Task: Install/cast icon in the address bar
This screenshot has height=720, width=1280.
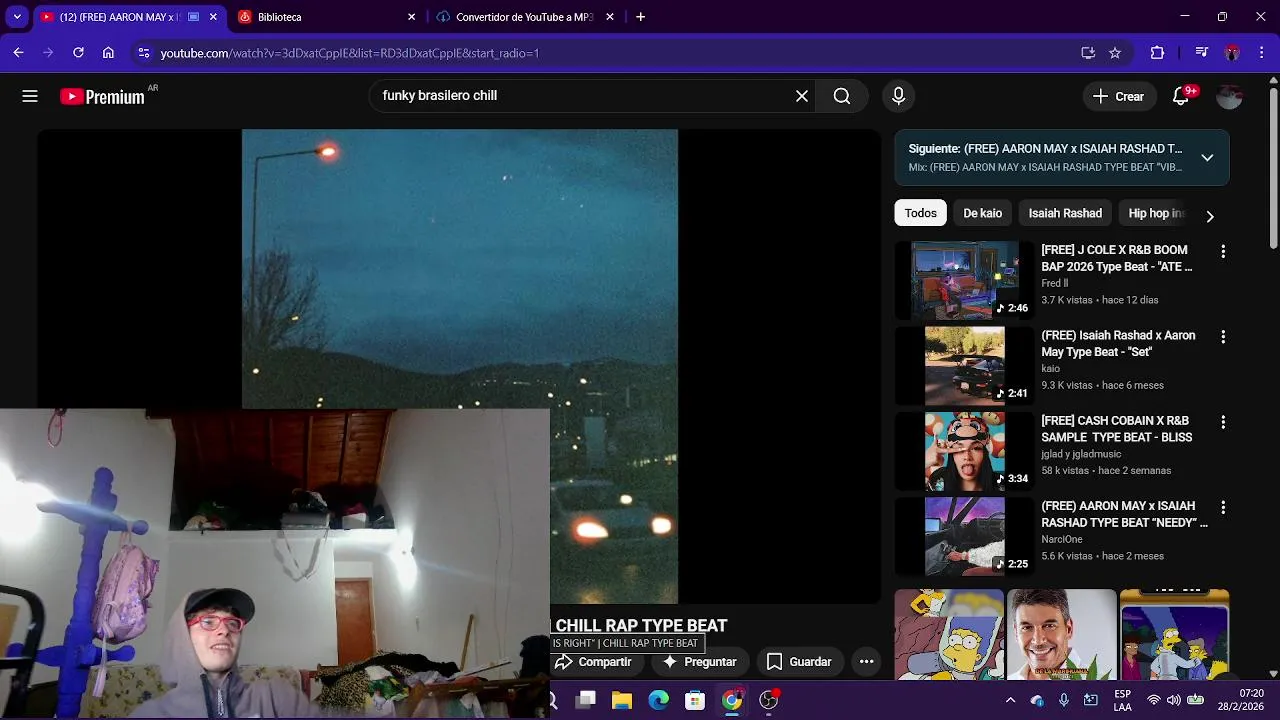Action: coord(1088,53)
